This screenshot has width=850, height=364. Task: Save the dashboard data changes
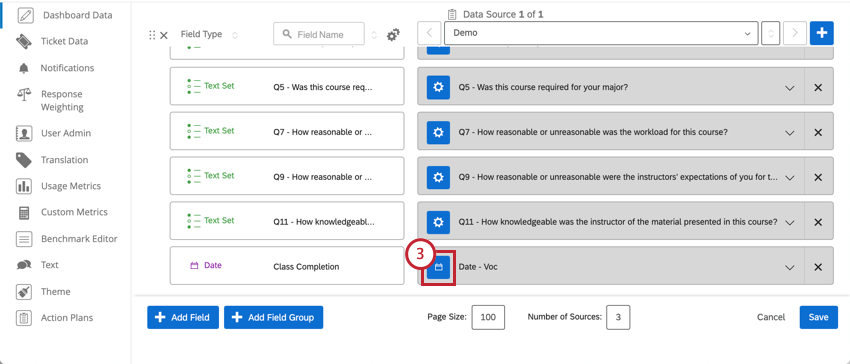point(819,317)
